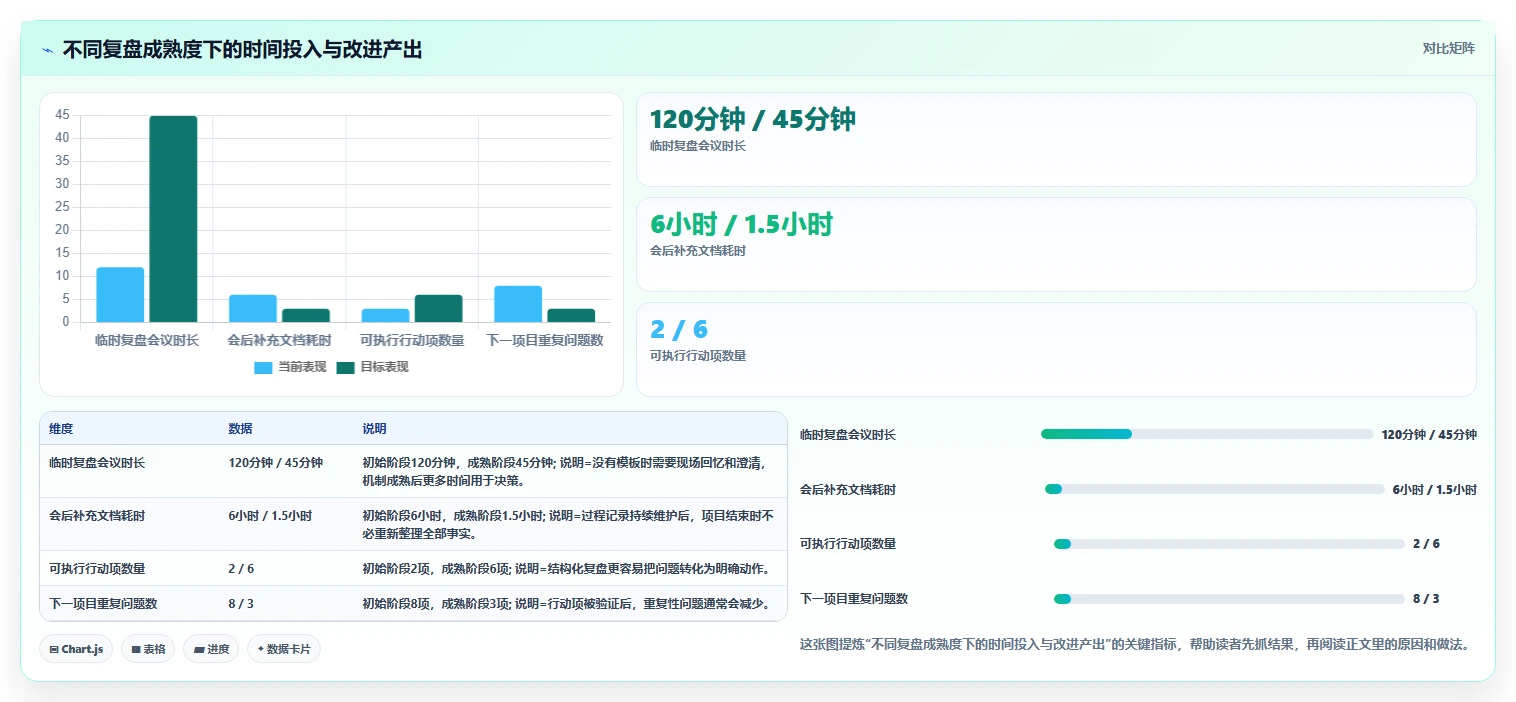
Task: Click chart axis label 可执行行动项数量
Action: [412, 340]
